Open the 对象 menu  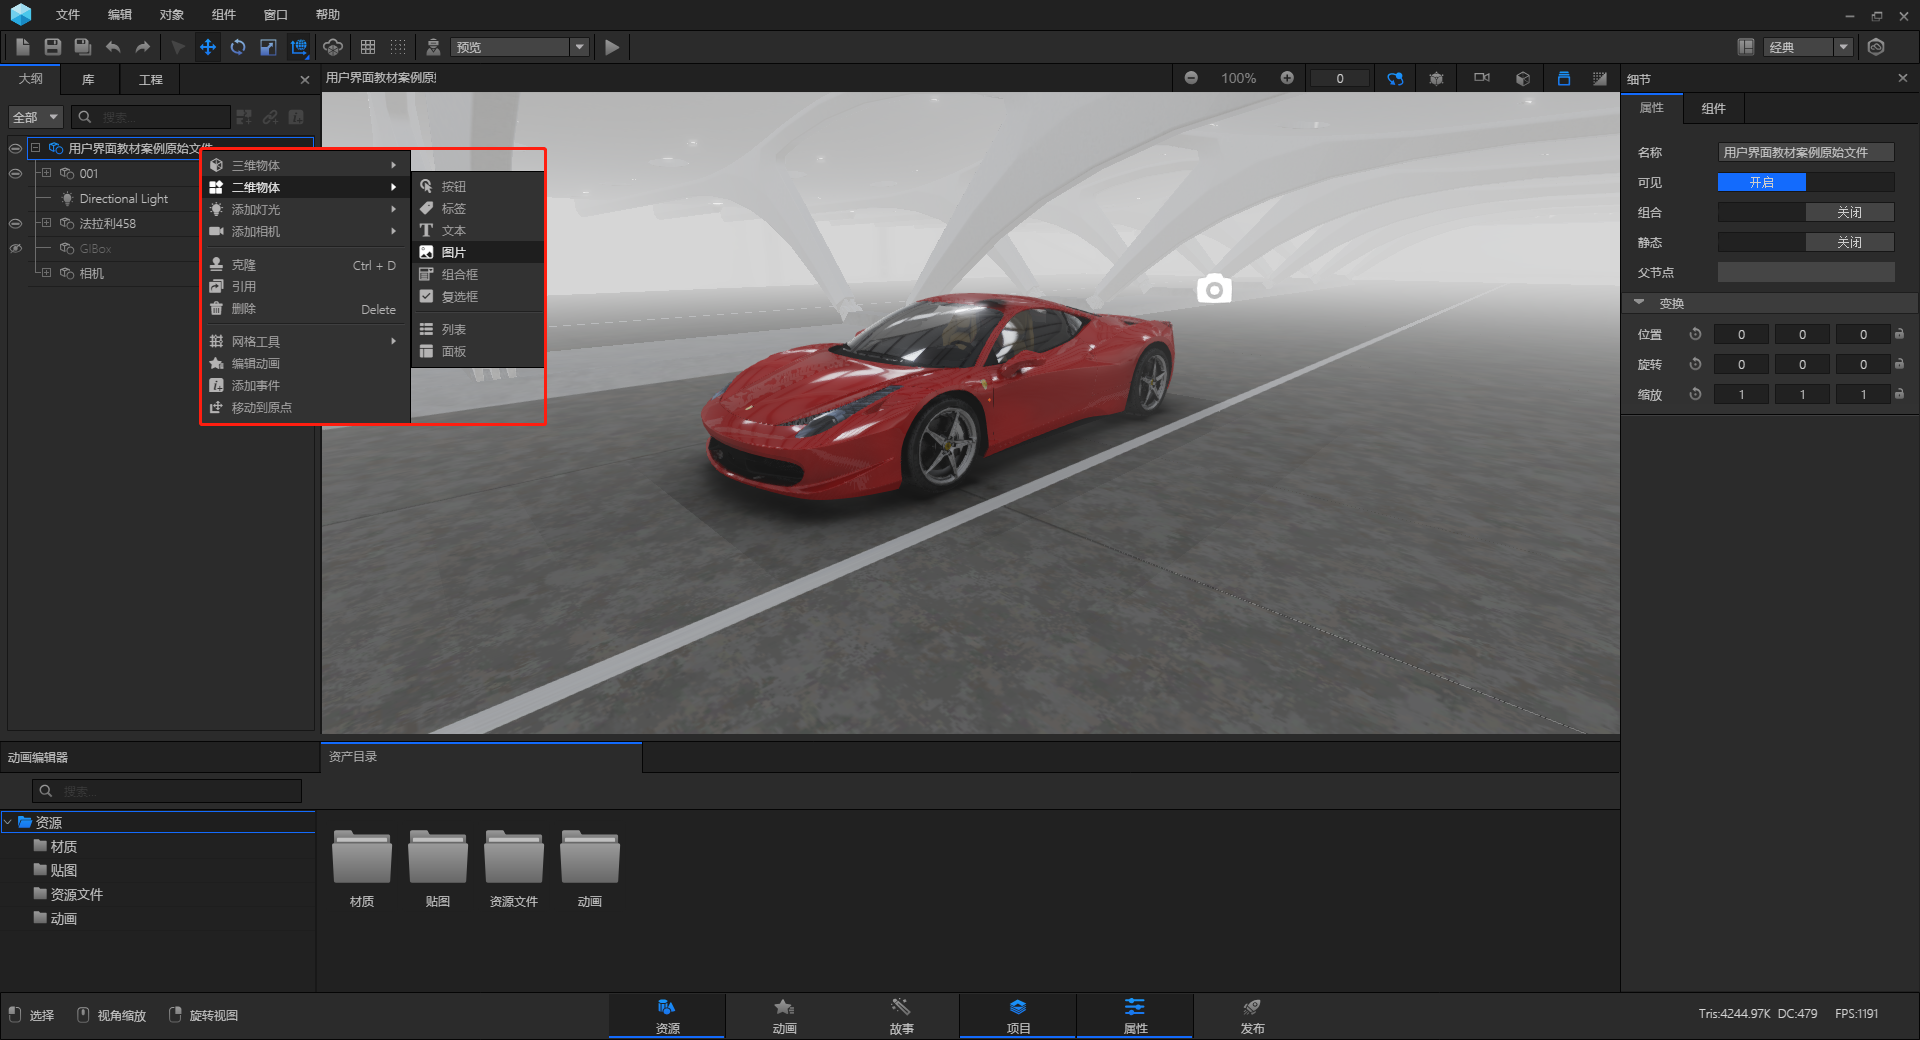[172, 15]
